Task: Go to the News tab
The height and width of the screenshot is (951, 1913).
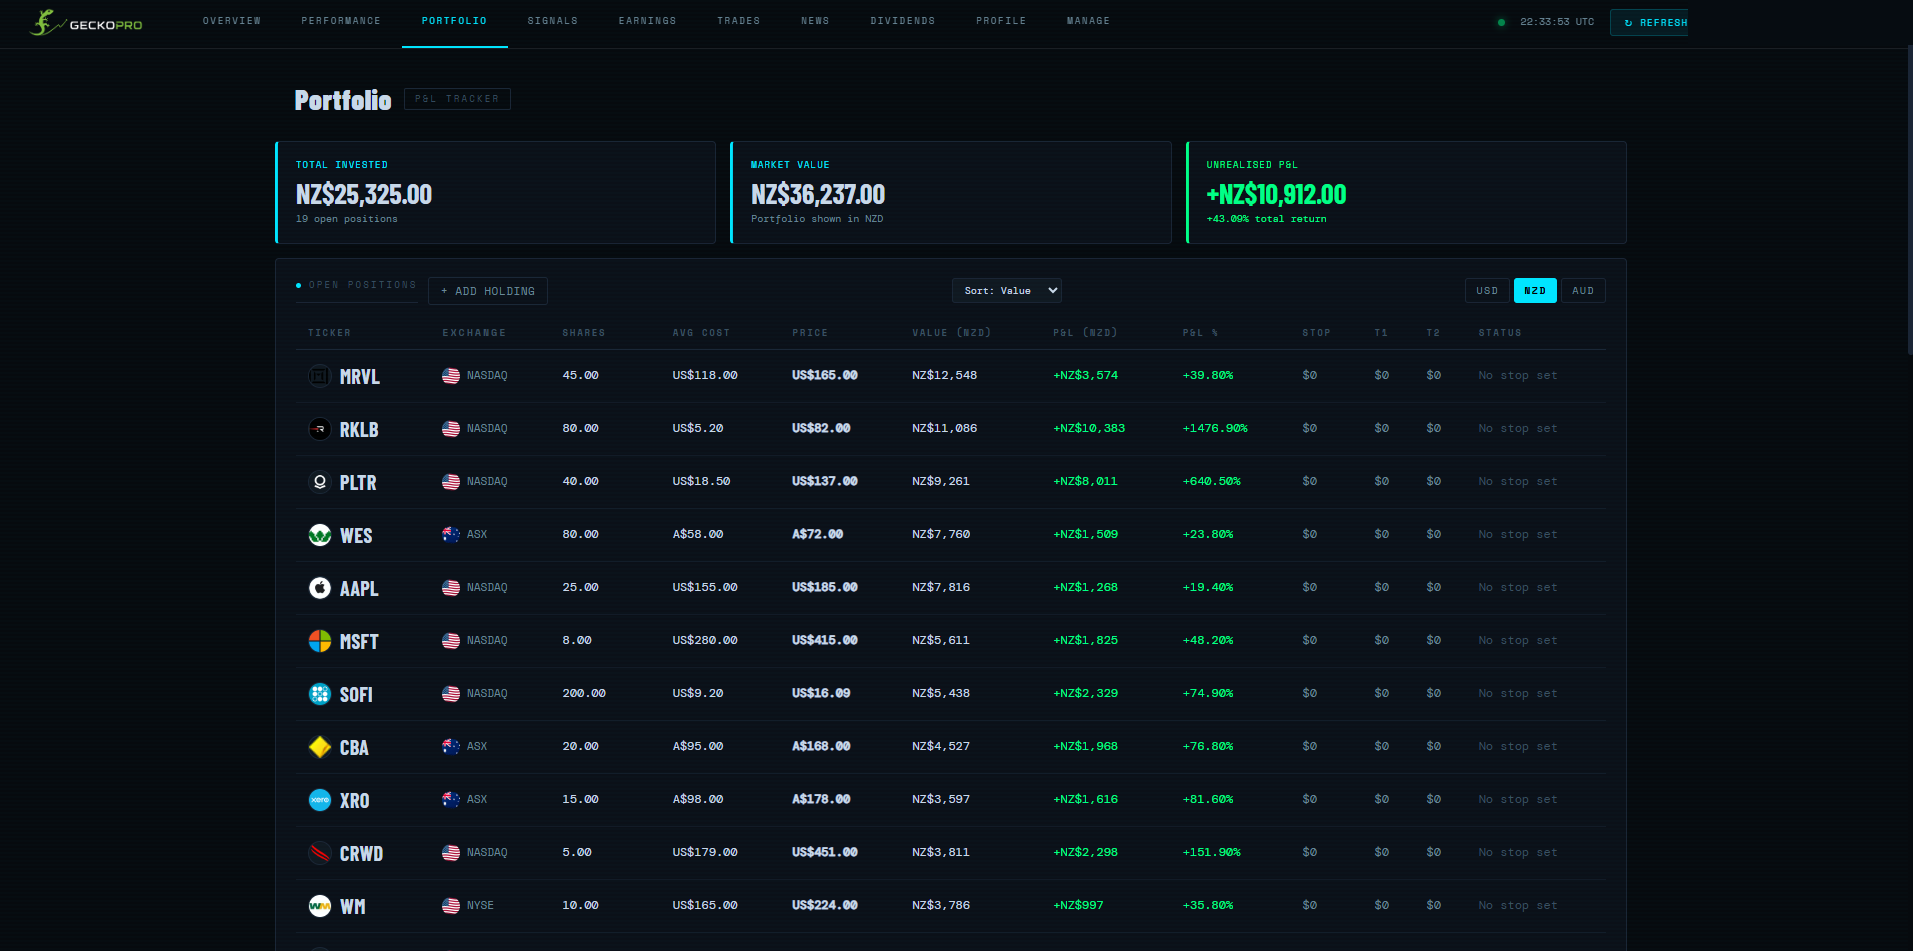Action: coord(815,21)
